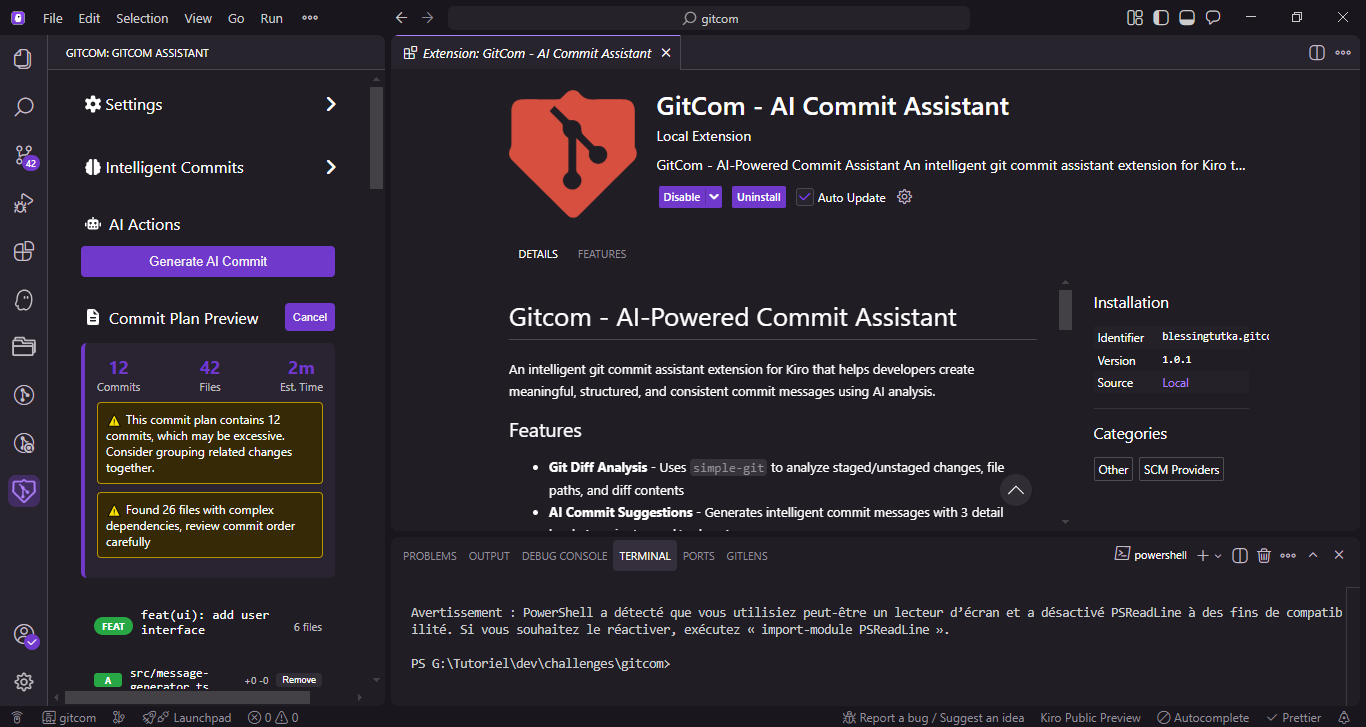Click the Split Editor icon in the tab bar

click(1316, 53)
